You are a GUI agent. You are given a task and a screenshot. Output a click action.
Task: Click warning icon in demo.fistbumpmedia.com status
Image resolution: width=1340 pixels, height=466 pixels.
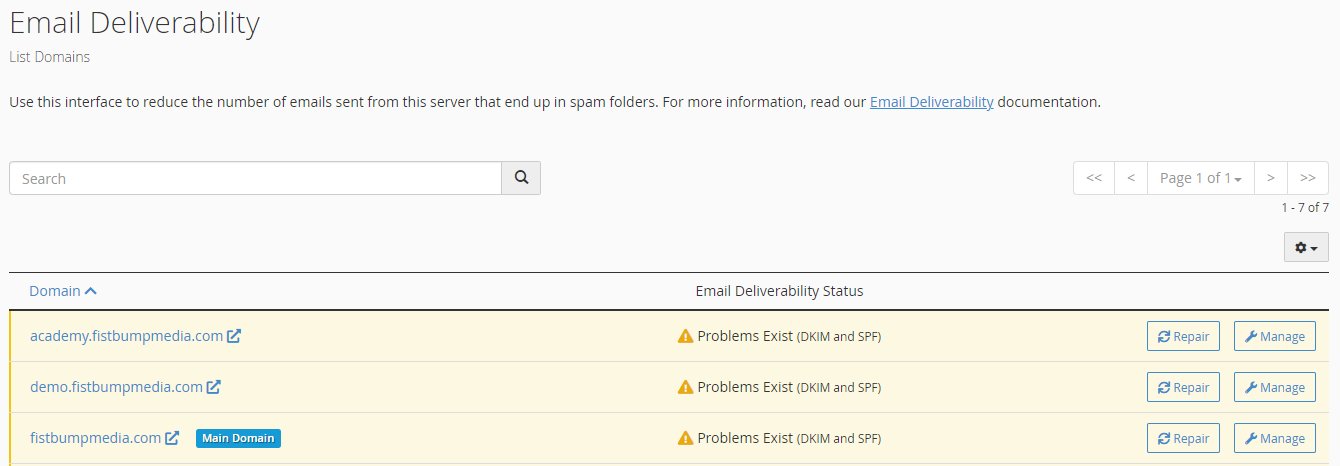point(685,388)
